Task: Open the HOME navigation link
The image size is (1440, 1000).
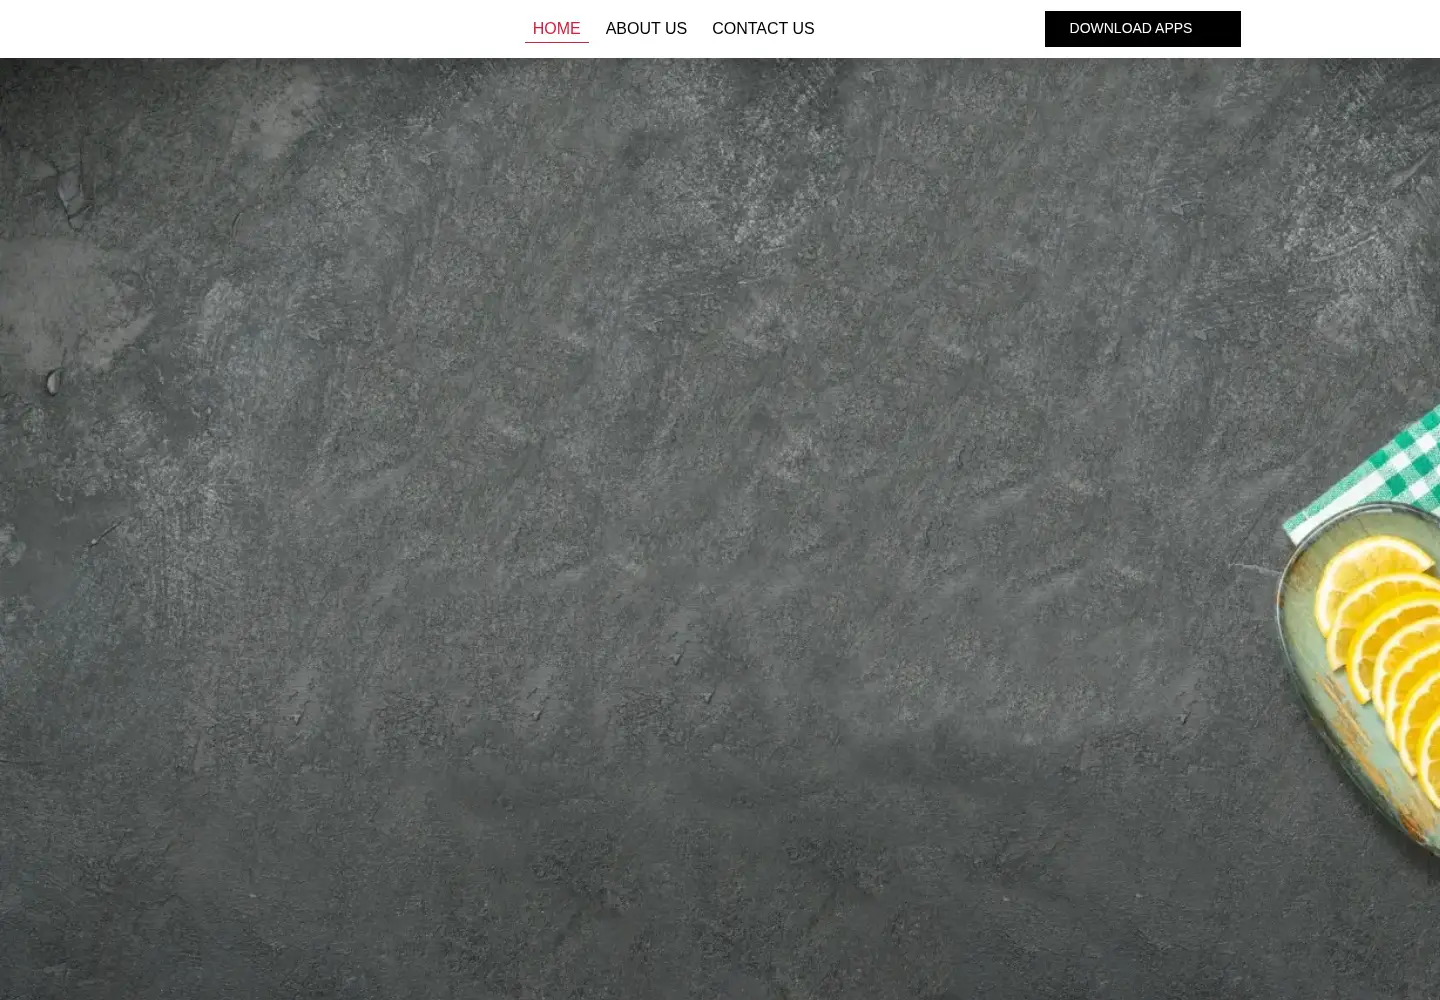Action: pyautogui.click(x=556, y=29)
